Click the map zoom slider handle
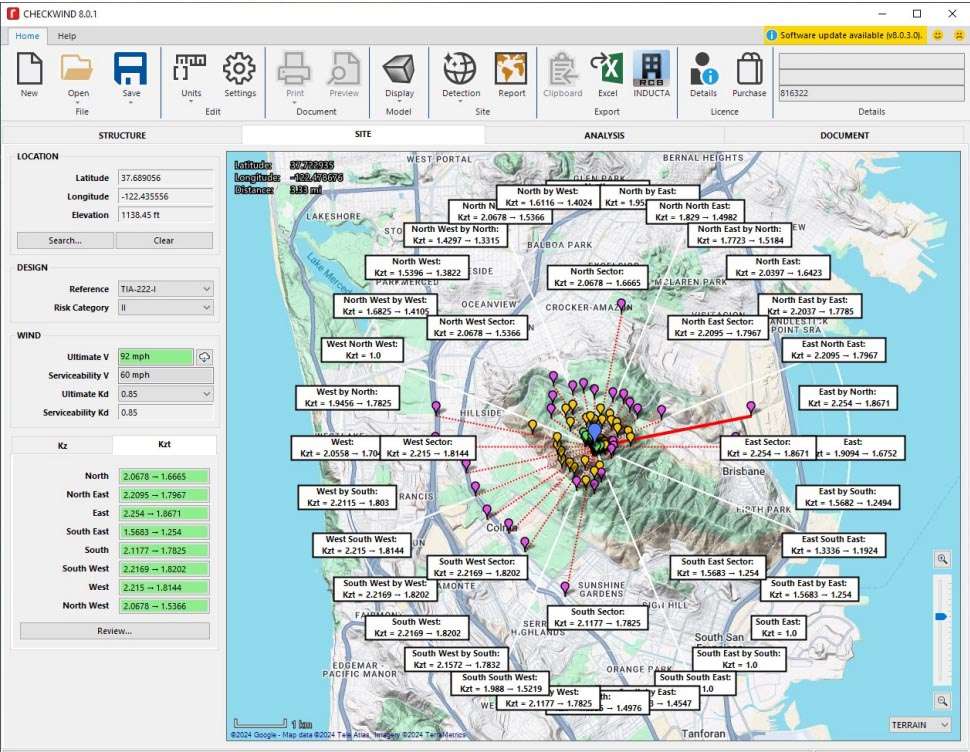 point(941,617)
